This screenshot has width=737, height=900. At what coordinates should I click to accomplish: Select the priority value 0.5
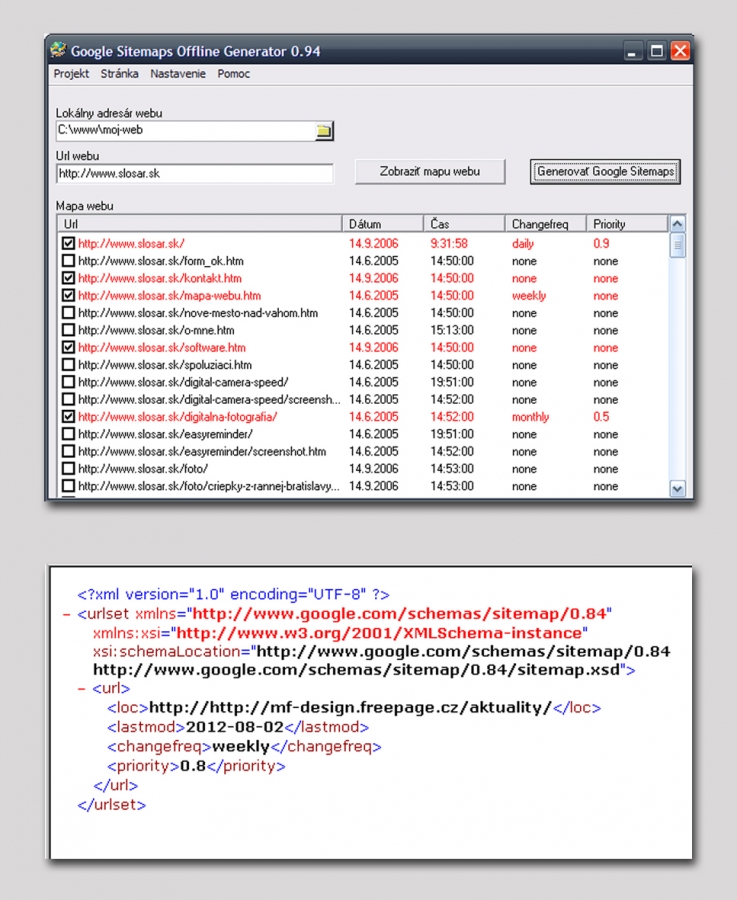pyautogui.click(x=602, y=417)
